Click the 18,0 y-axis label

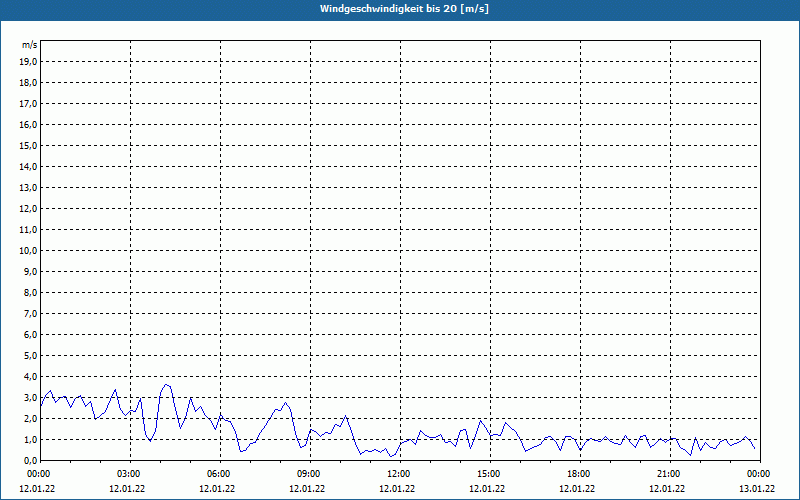pyautogui.click(x=30, y=83)
